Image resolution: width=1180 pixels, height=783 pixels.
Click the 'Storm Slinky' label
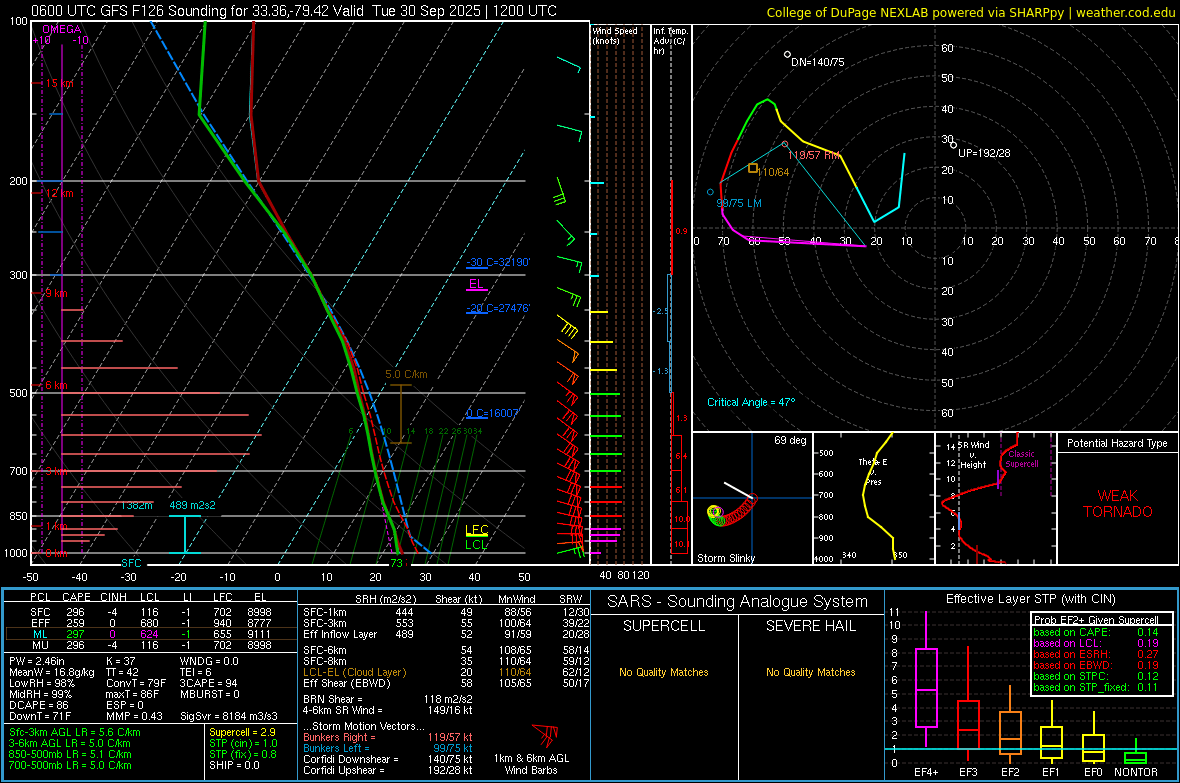(x=726, y=558)
